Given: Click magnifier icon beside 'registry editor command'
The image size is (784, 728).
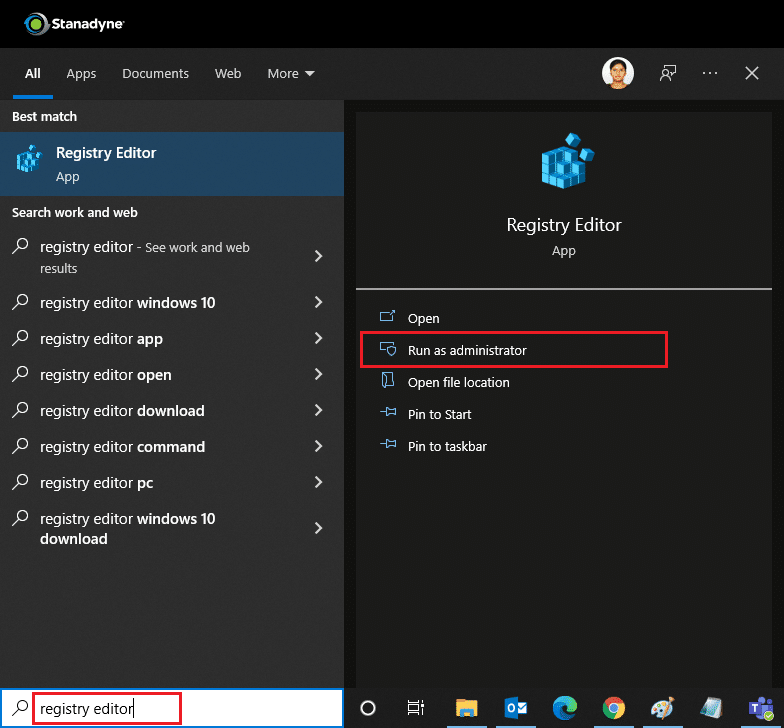Looking at the screenshot, I should [20, 446].
